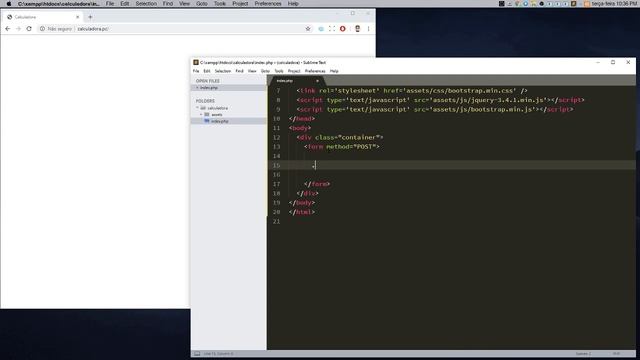Click the black grid icon in macOS status bar

click(502, 4)
